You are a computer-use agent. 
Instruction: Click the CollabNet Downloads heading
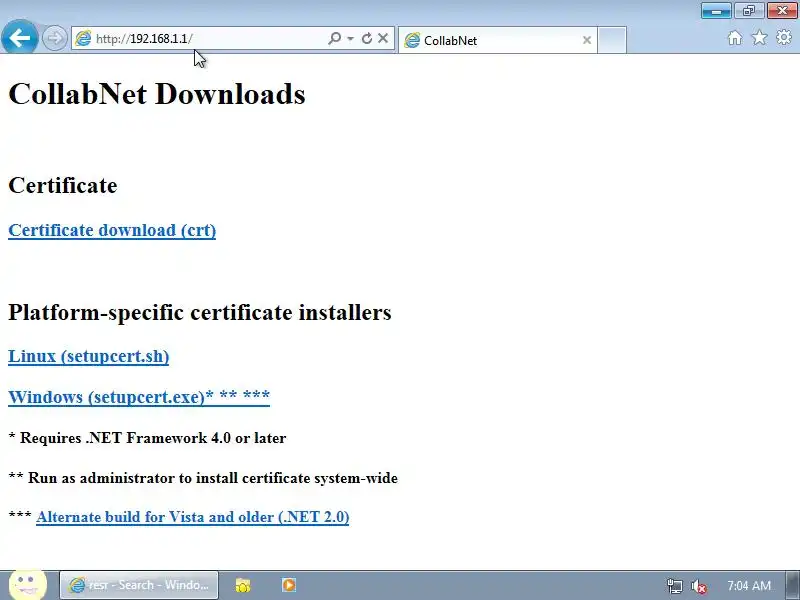(157, 94)
